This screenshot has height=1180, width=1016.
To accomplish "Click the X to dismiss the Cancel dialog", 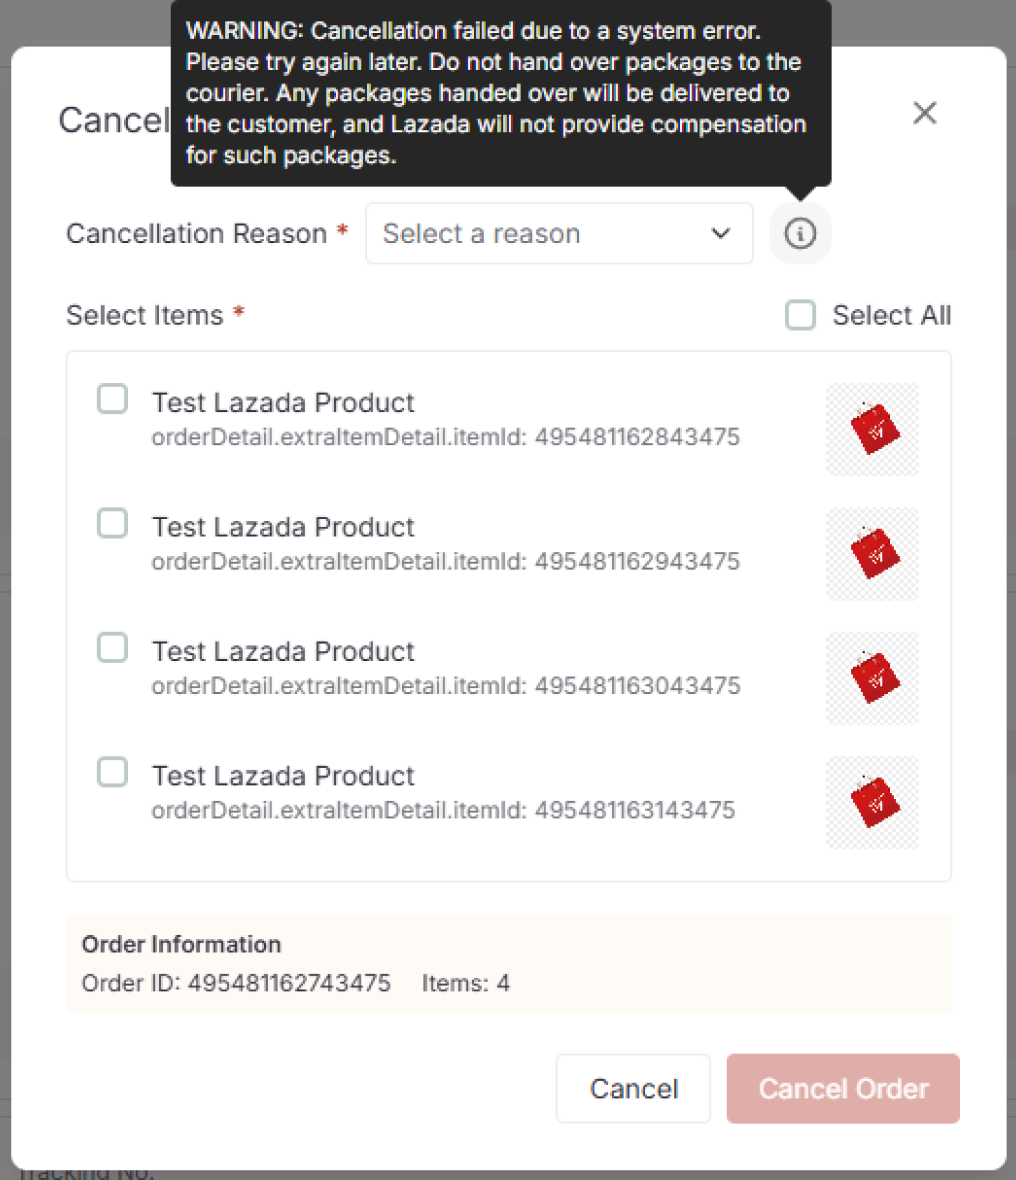I will coord(924,113).
